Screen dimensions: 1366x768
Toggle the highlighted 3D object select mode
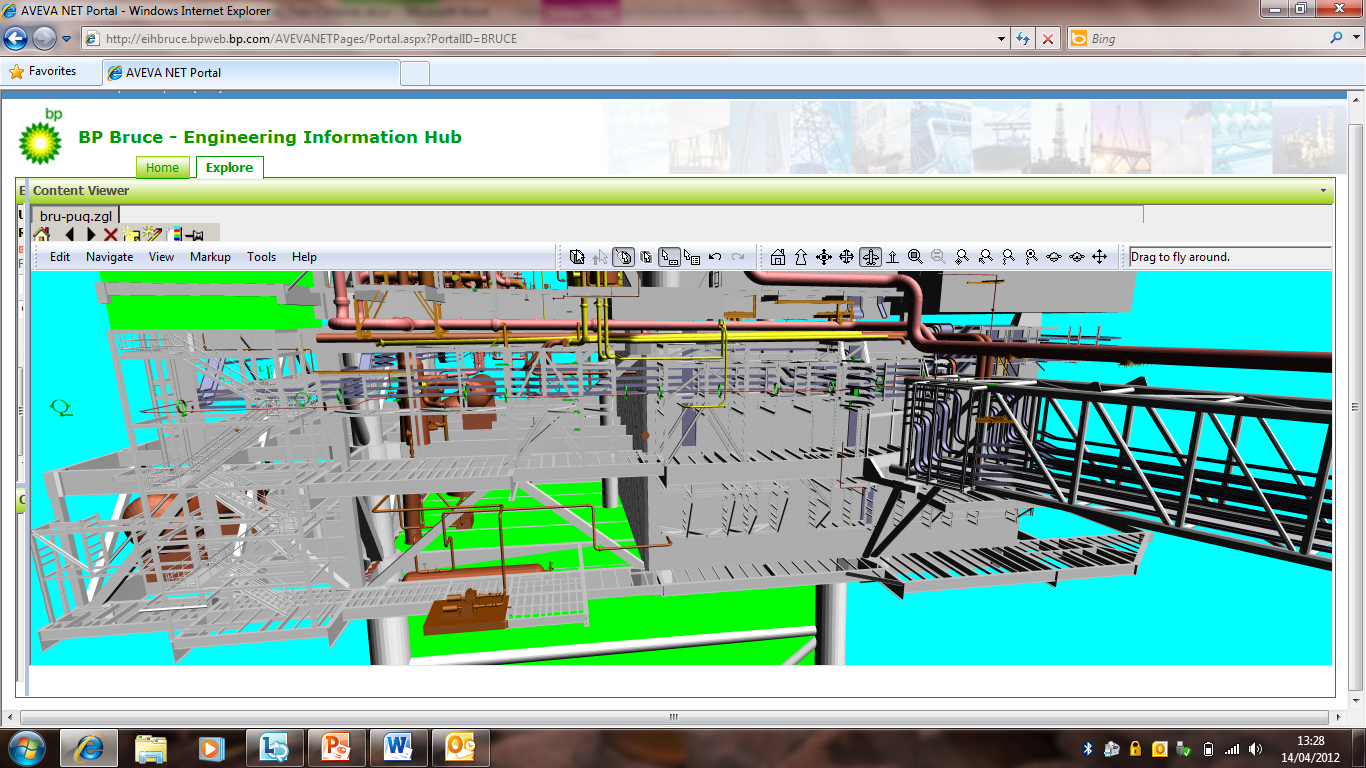(623, 257)
